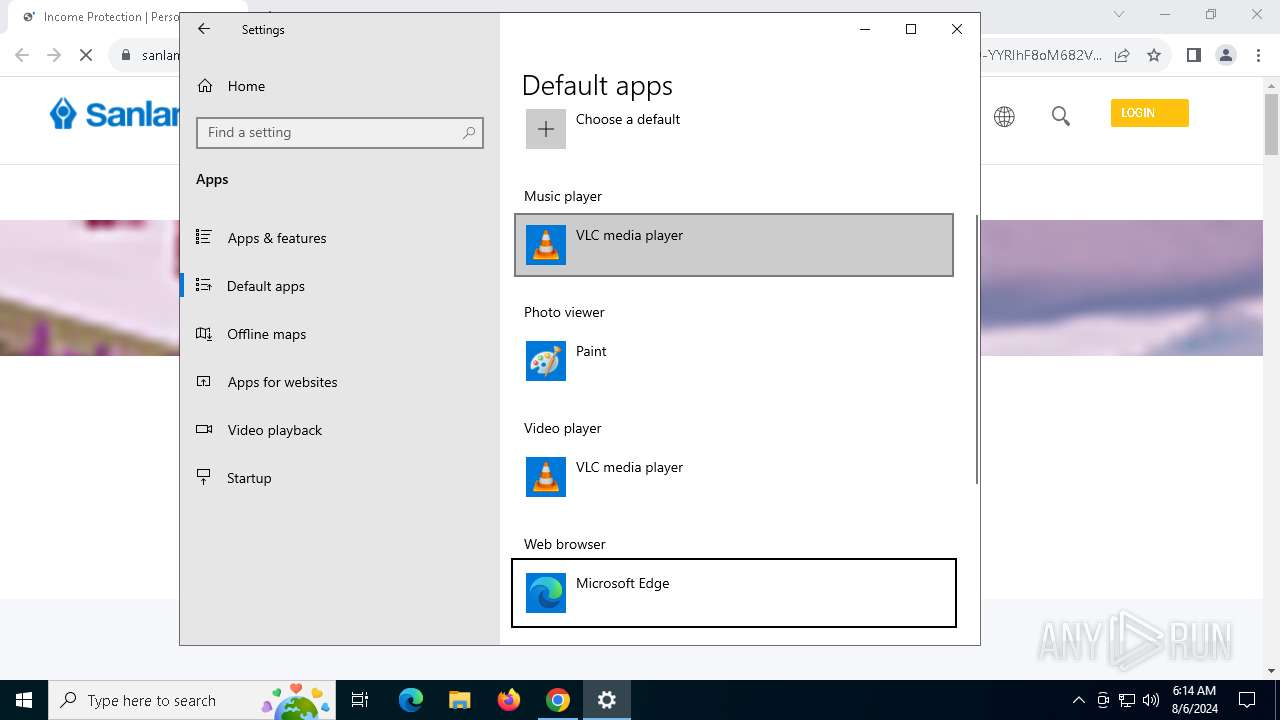Open the Windows Start menu

coord(24,700)
